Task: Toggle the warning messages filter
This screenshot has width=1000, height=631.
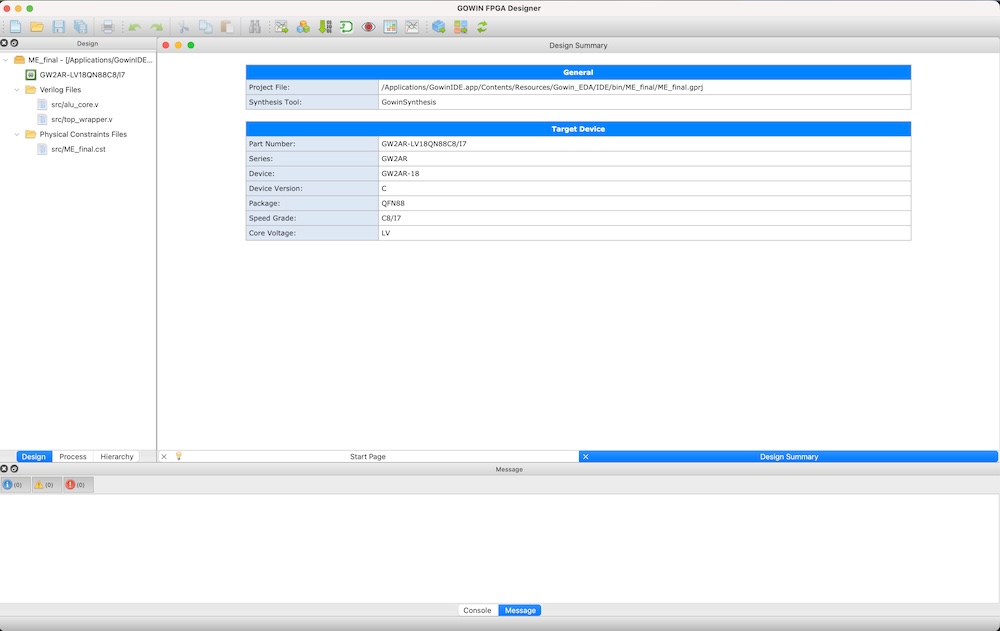Action: pos(44,485)
